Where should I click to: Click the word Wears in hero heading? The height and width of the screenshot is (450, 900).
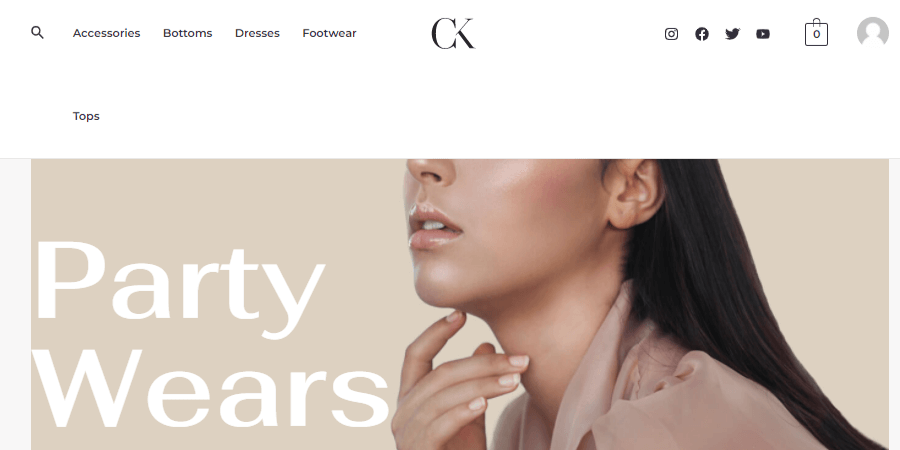click(211, 389)
